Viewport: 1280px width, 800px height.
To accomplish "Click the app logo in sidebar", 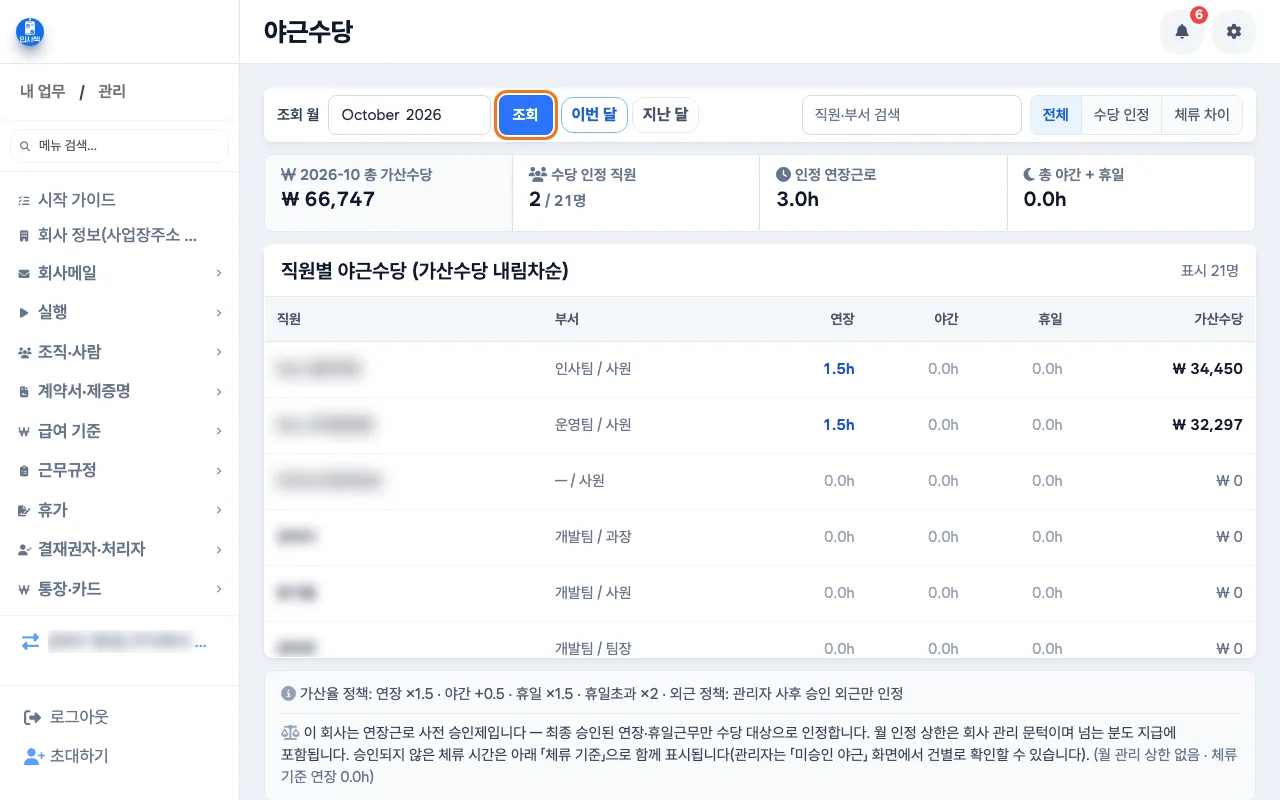I will coord(30,32).
